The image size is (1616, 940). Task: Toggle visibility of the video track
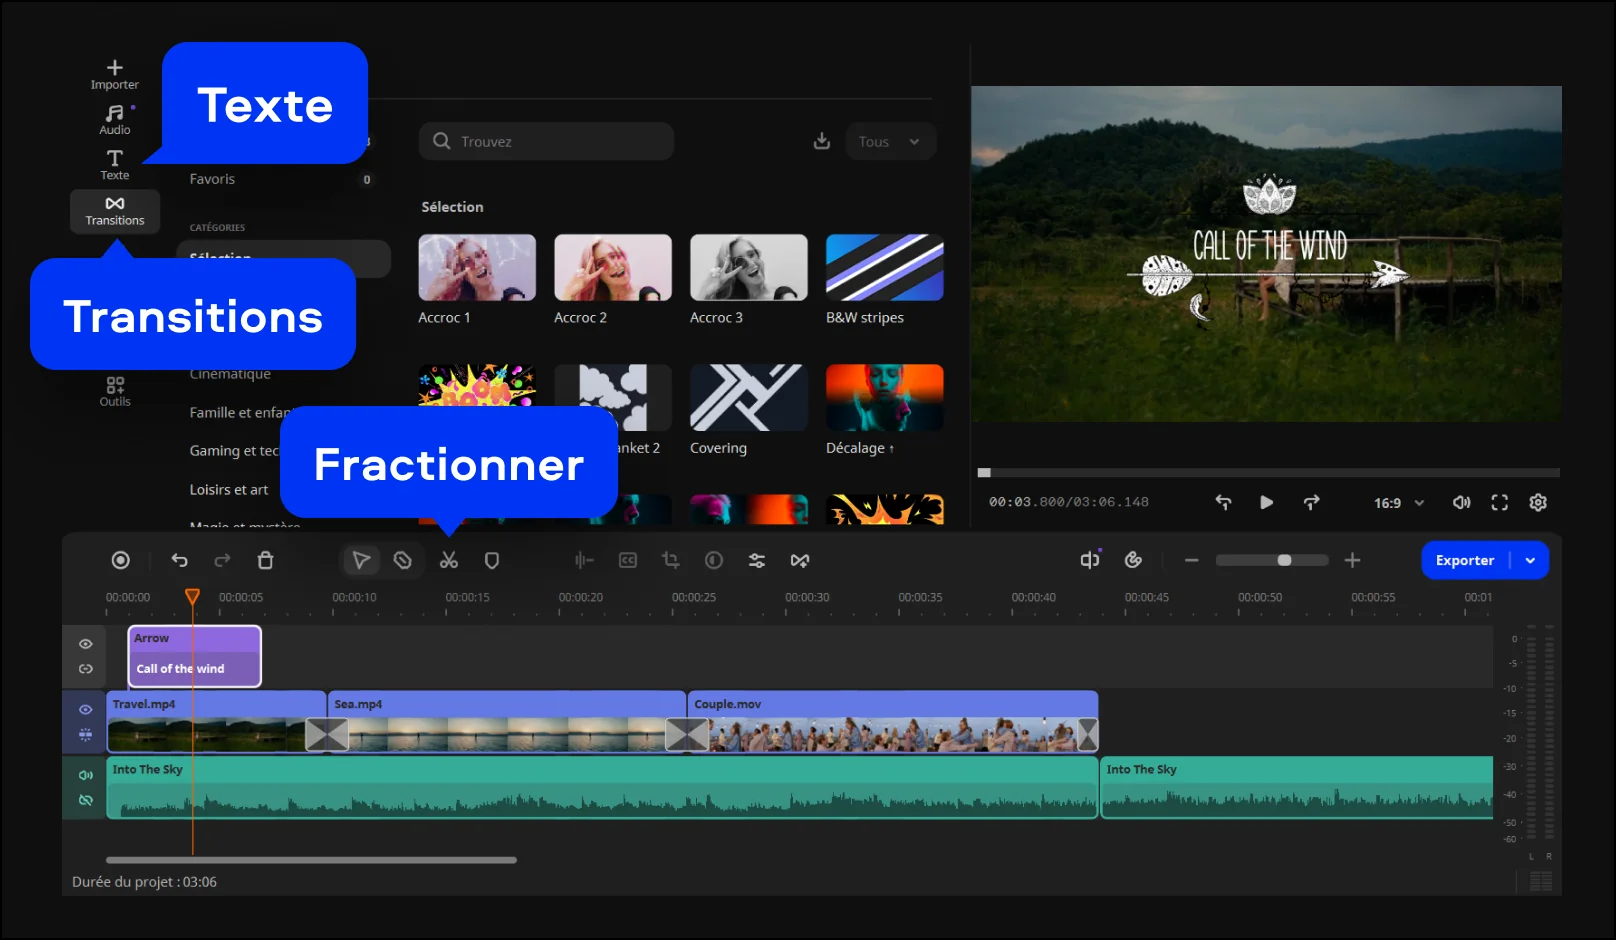click(x=86, y=709)
